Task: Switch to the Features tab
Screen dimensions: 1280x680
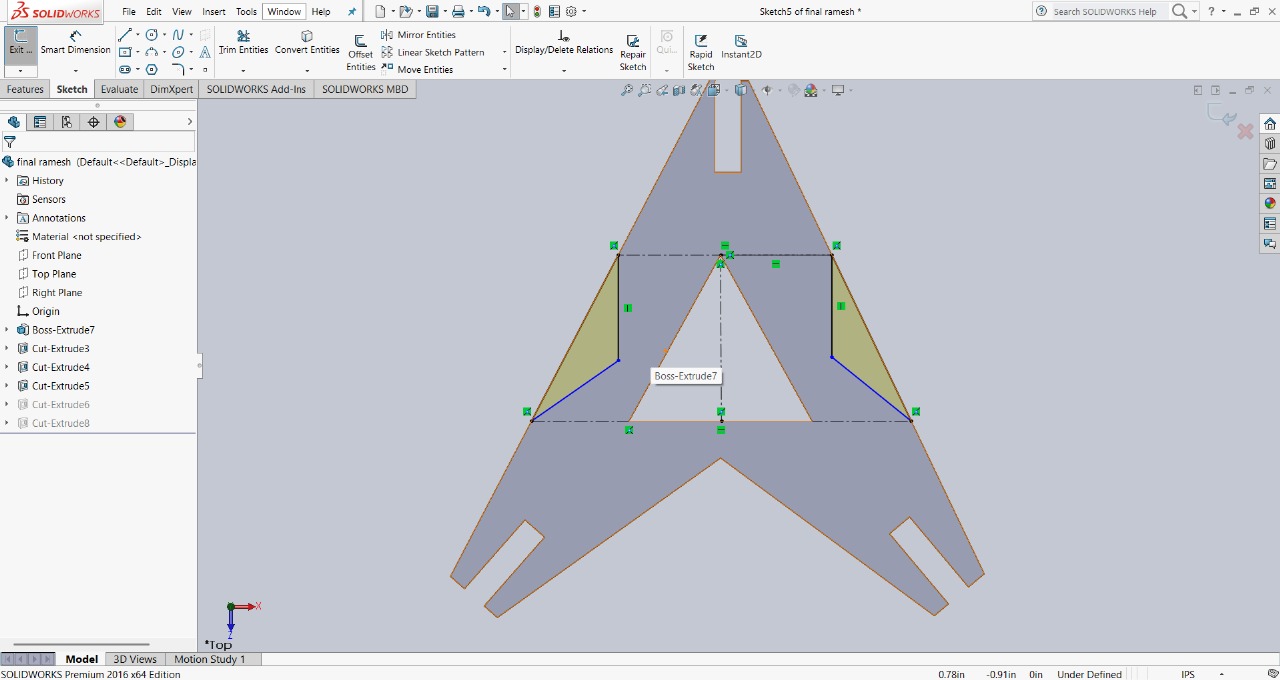Action: pos(25,89)
